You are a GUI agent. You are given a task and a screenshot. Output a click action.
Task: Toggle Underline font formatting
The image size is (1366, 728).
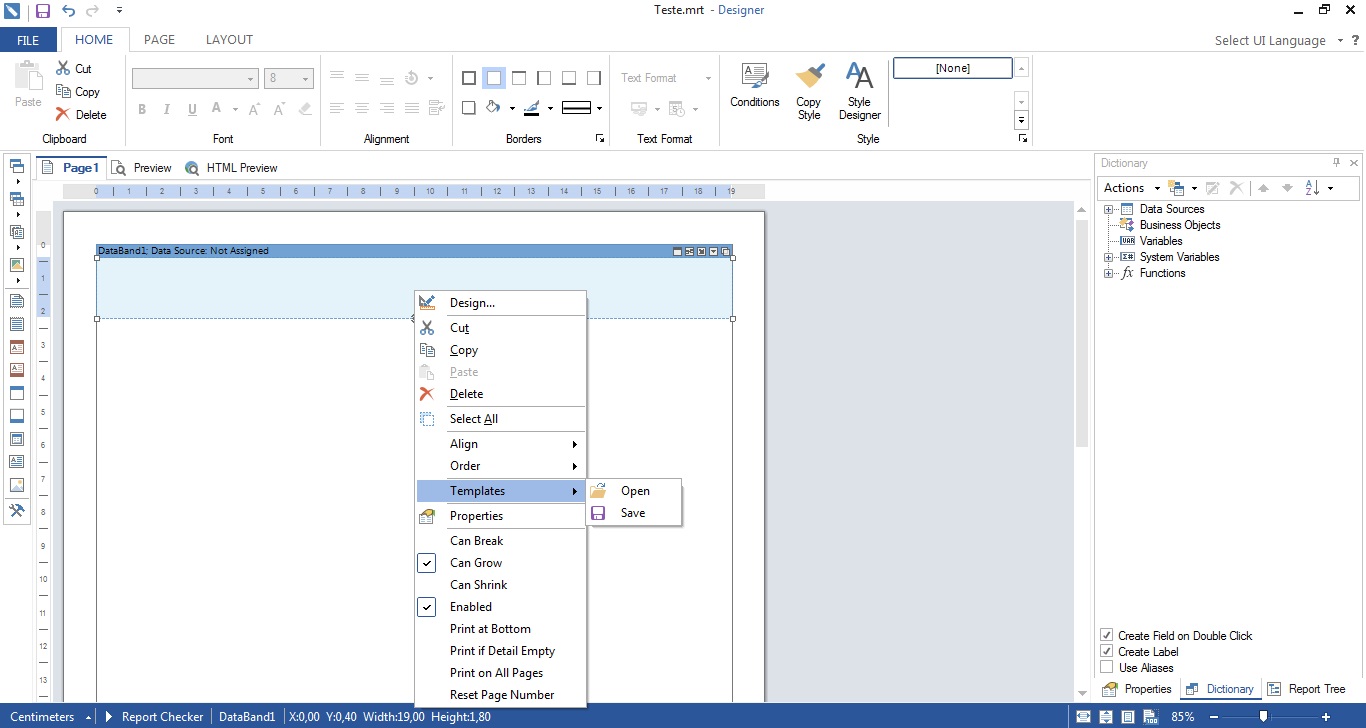coord(191,109)
